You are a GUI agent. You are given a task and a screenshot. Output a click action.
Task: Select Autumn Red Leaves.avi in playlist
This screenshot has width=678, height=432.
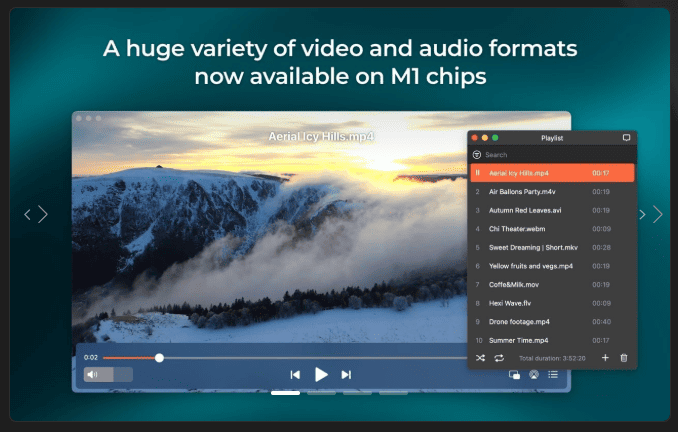pyautogui.click(x=552, y=210)
